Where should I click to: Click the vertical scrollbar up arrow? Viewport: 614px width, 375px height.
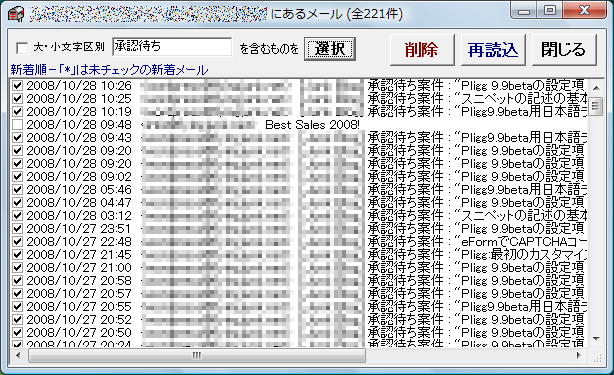pyautogui.click(x=596, y=88)
